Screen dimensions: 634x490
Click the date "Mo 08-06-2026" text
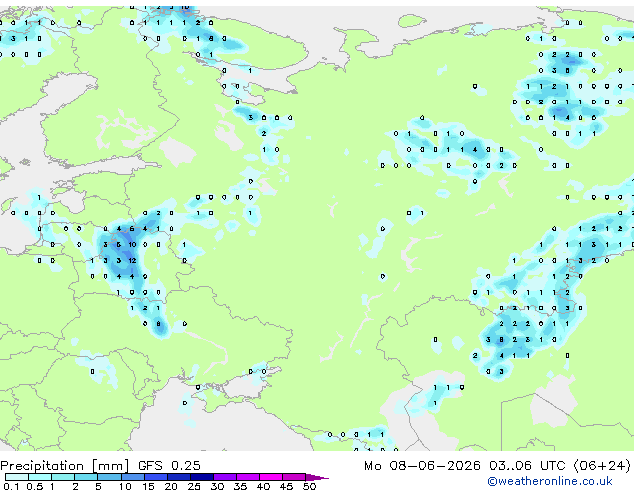click(x=422, y=466)
